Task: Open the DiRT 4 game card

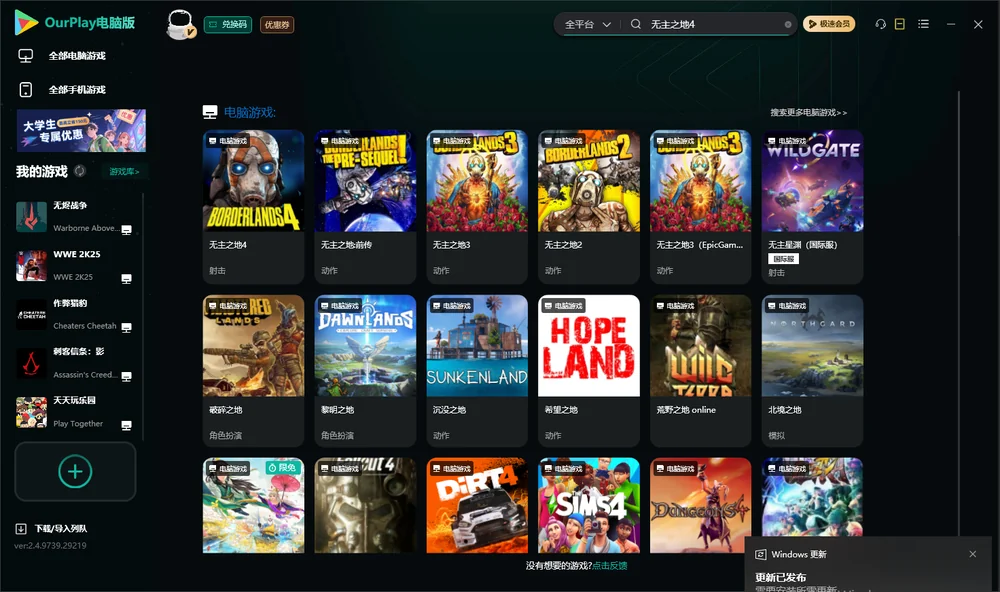Action: coord(477,505)
